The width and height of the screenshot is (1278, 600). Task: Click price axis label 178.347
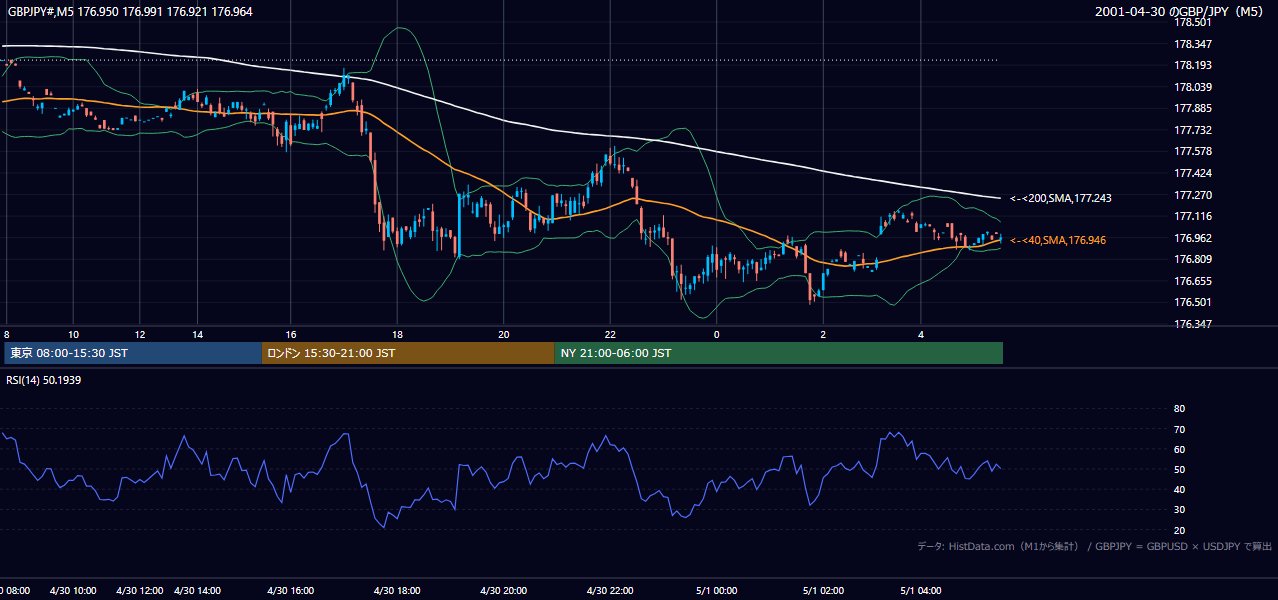click(1192, 44)
